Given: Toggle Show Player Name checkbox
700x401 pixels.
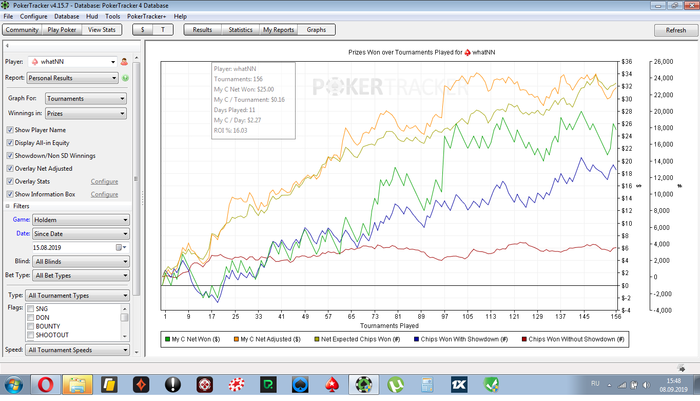Looking at the screenshot, I should pos(10,129).
